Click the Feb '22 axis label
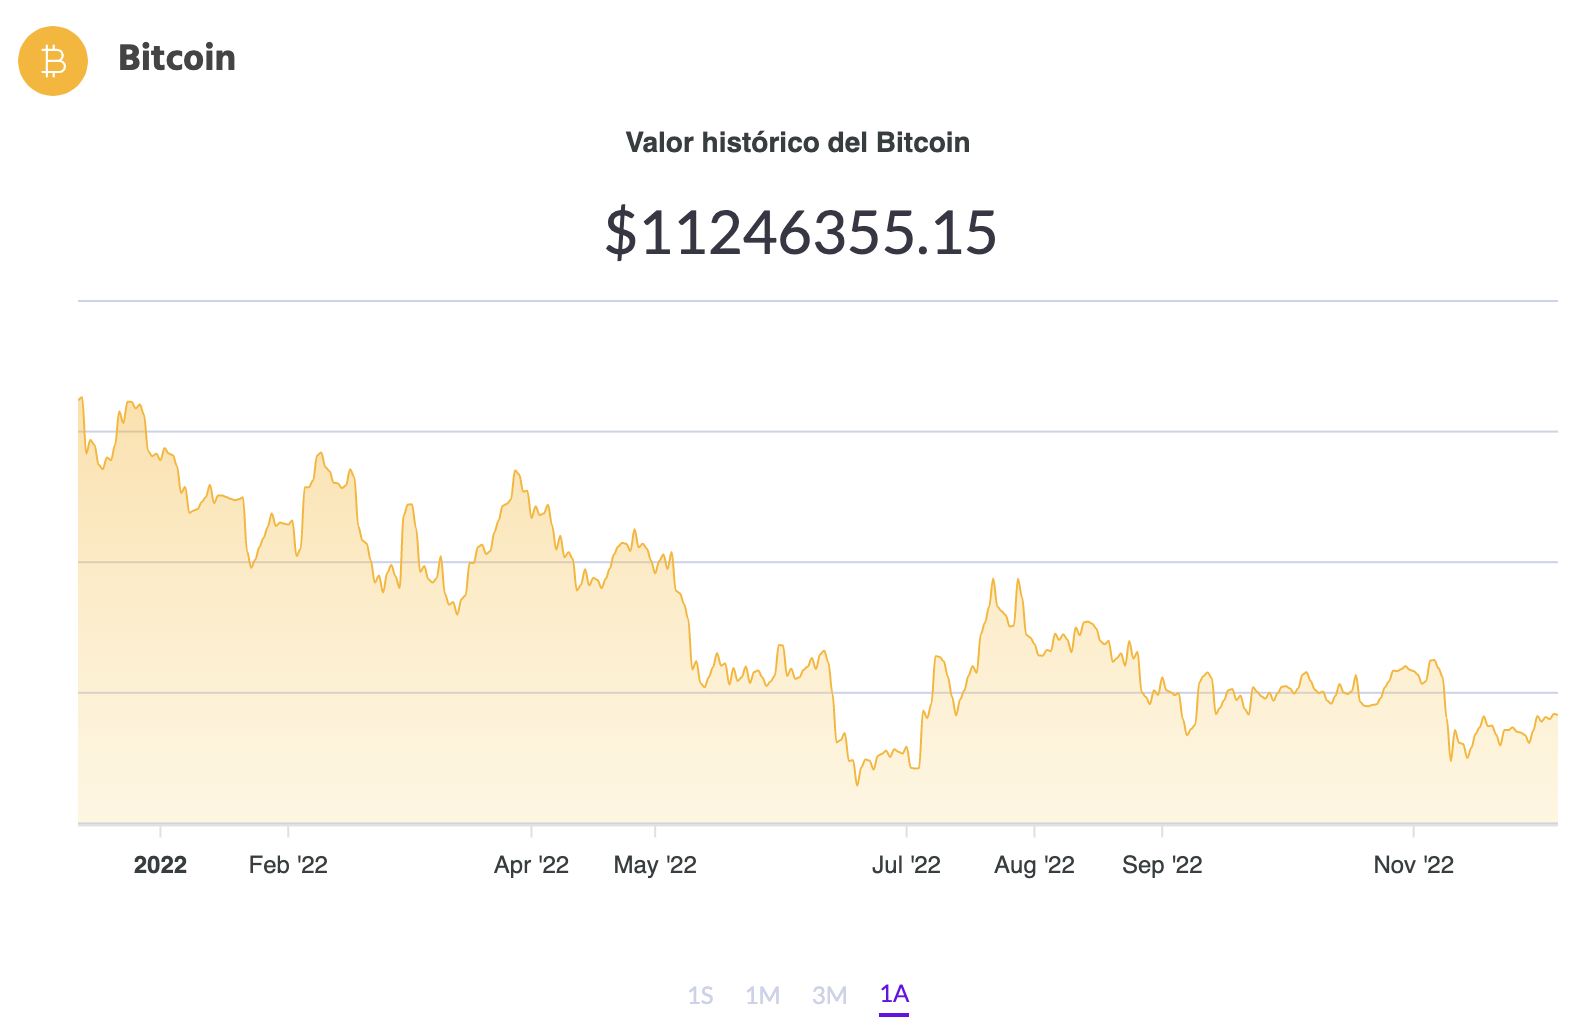Viewport: 1592px width, 1036px height. coord(288,865)
